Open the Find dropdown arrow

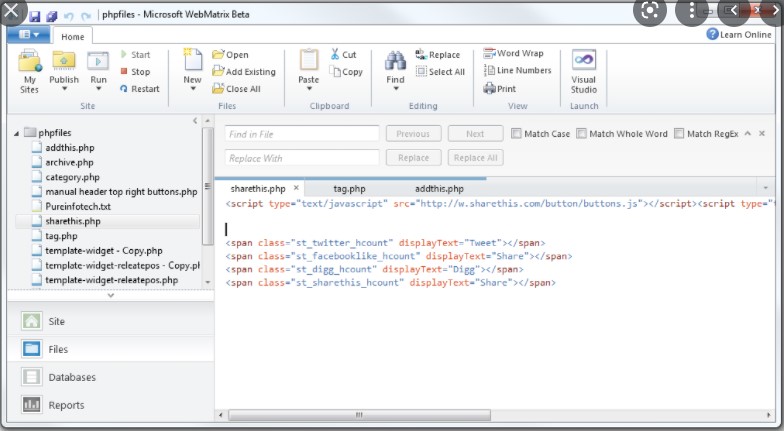pos(395,89)
